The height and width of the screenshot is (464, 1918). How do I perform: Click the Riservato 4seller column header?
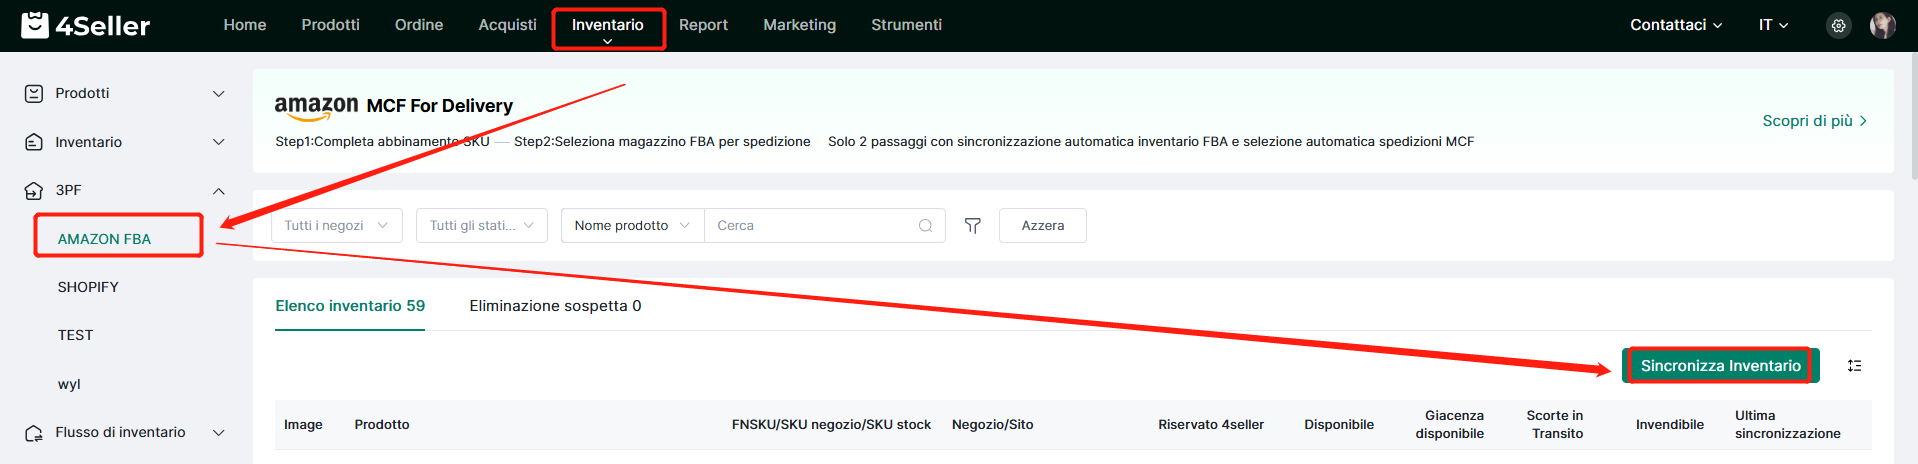(x=1211, y=425)
